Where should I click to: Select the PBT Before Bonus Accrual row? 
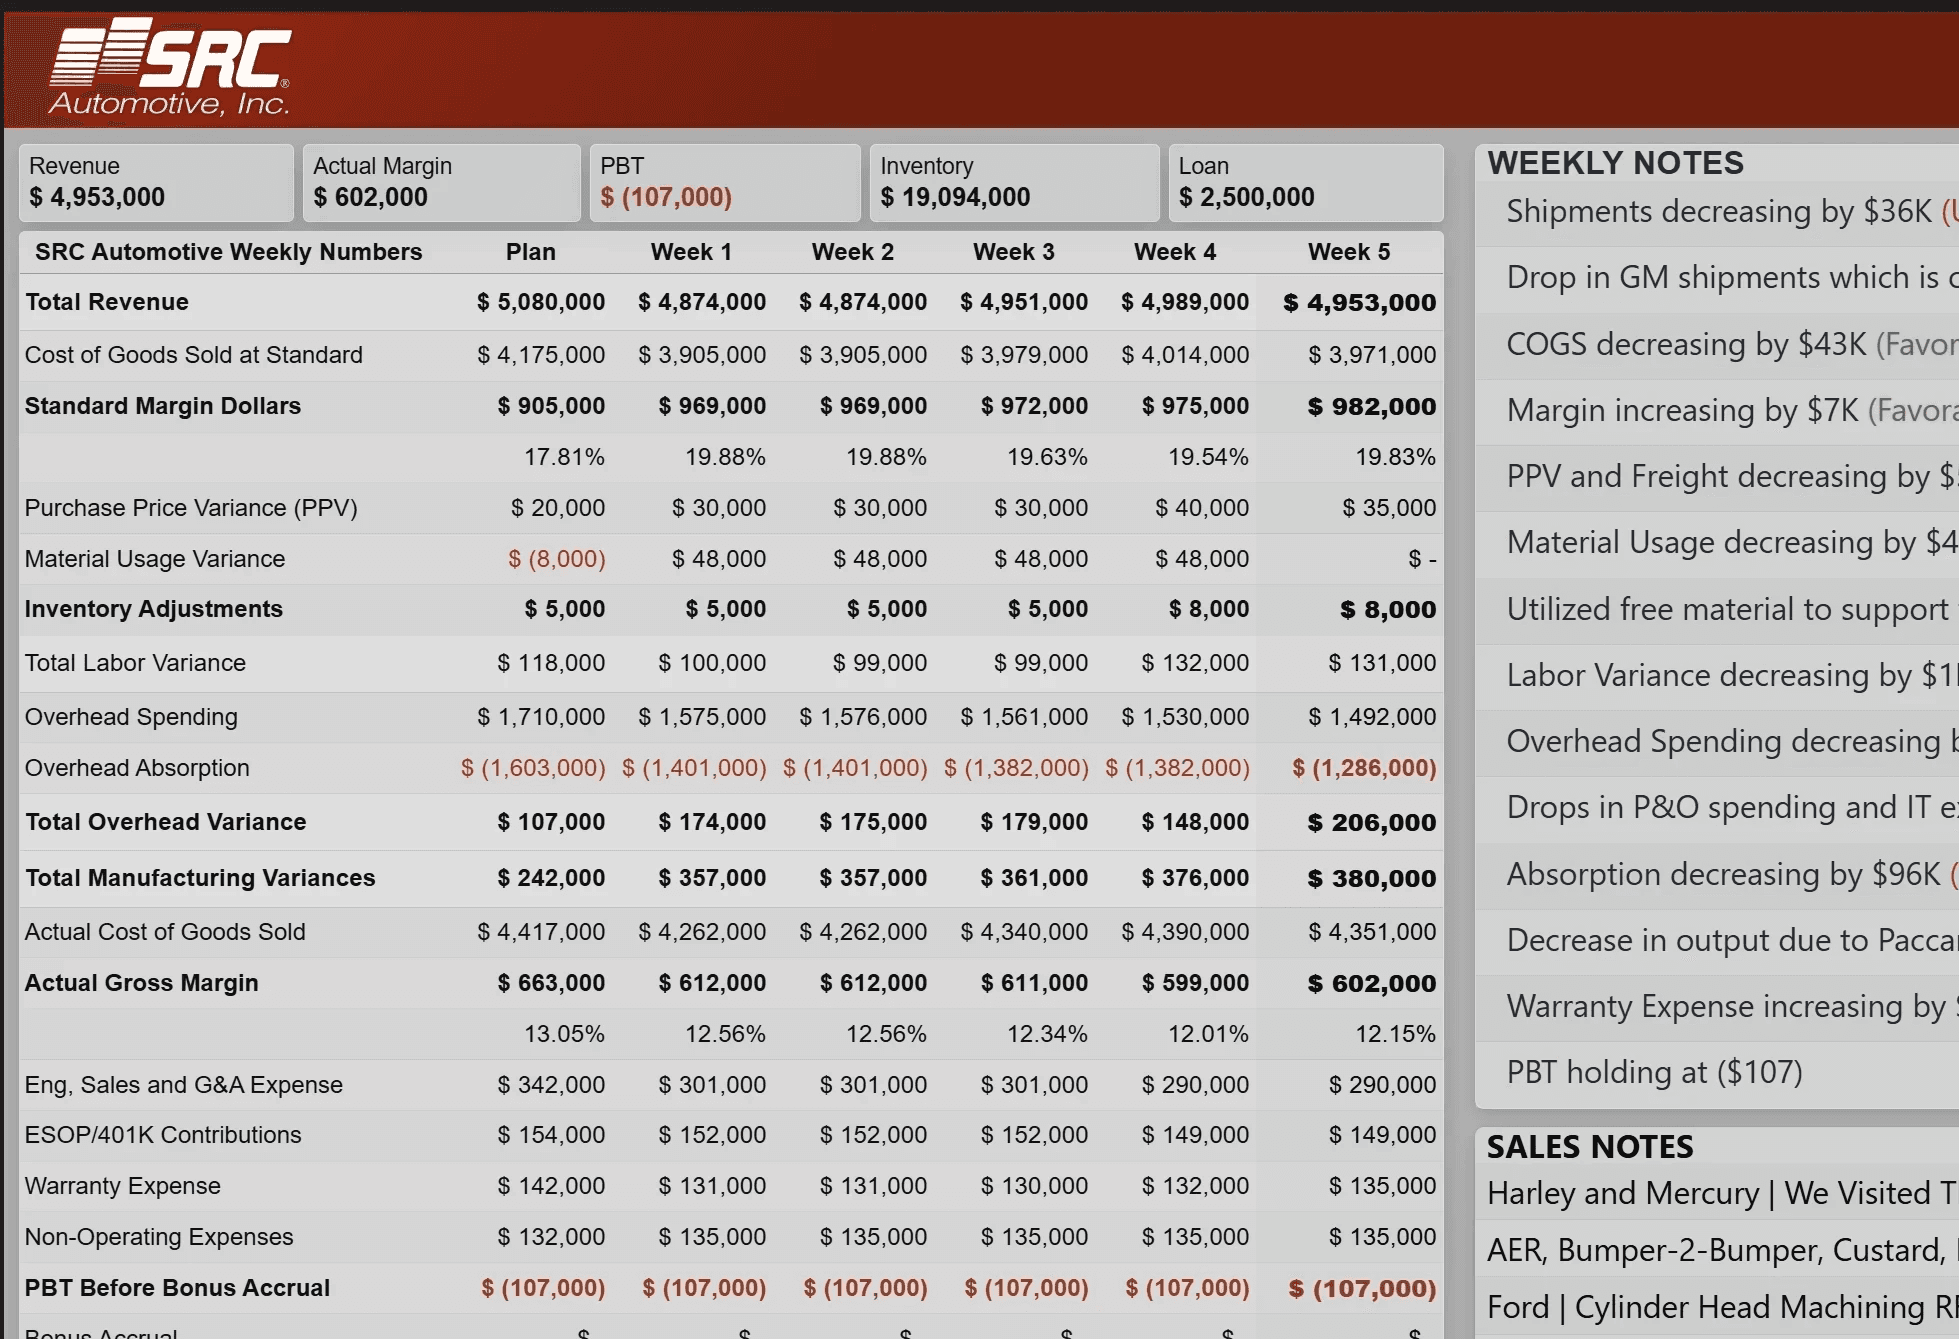click(x=177, y=1288)
